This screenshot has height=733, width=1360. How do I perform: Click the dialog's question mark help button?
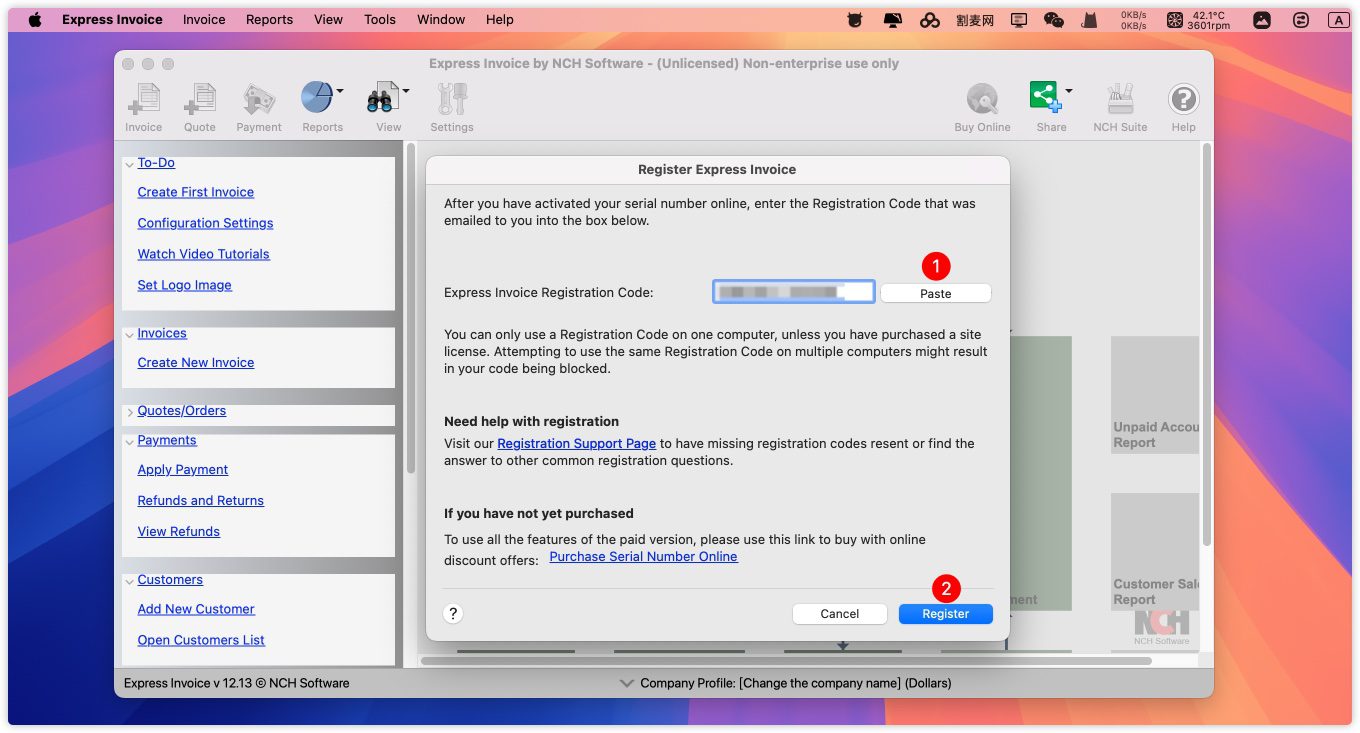click(453, 614)
